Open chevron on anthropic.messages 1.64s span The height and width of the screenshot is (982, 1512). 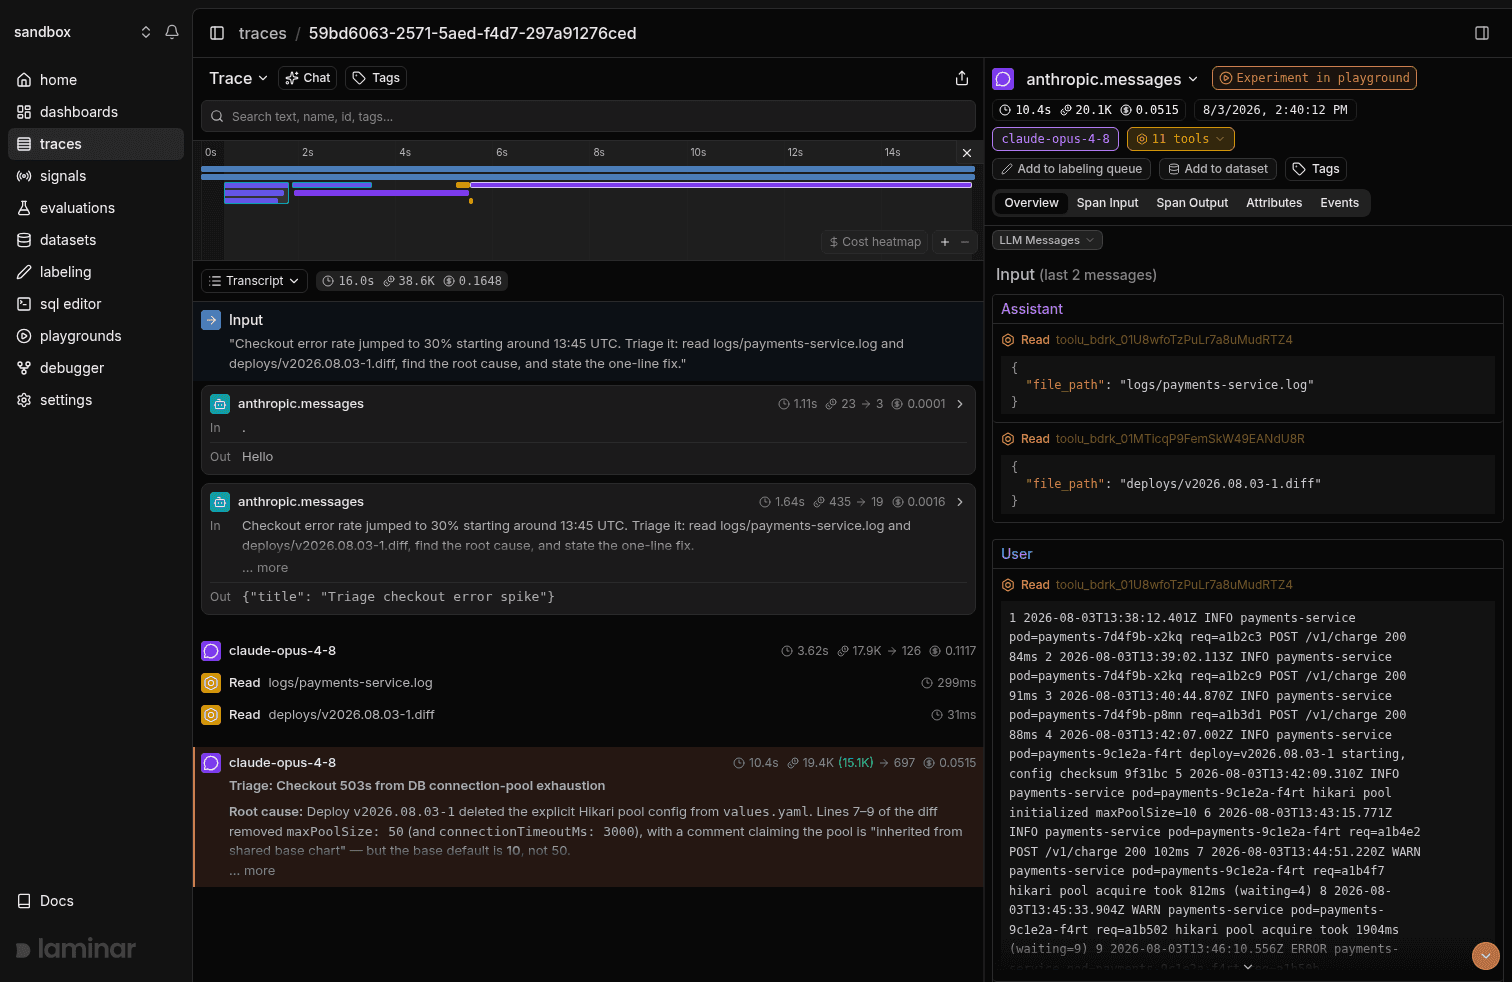point(960,502)
